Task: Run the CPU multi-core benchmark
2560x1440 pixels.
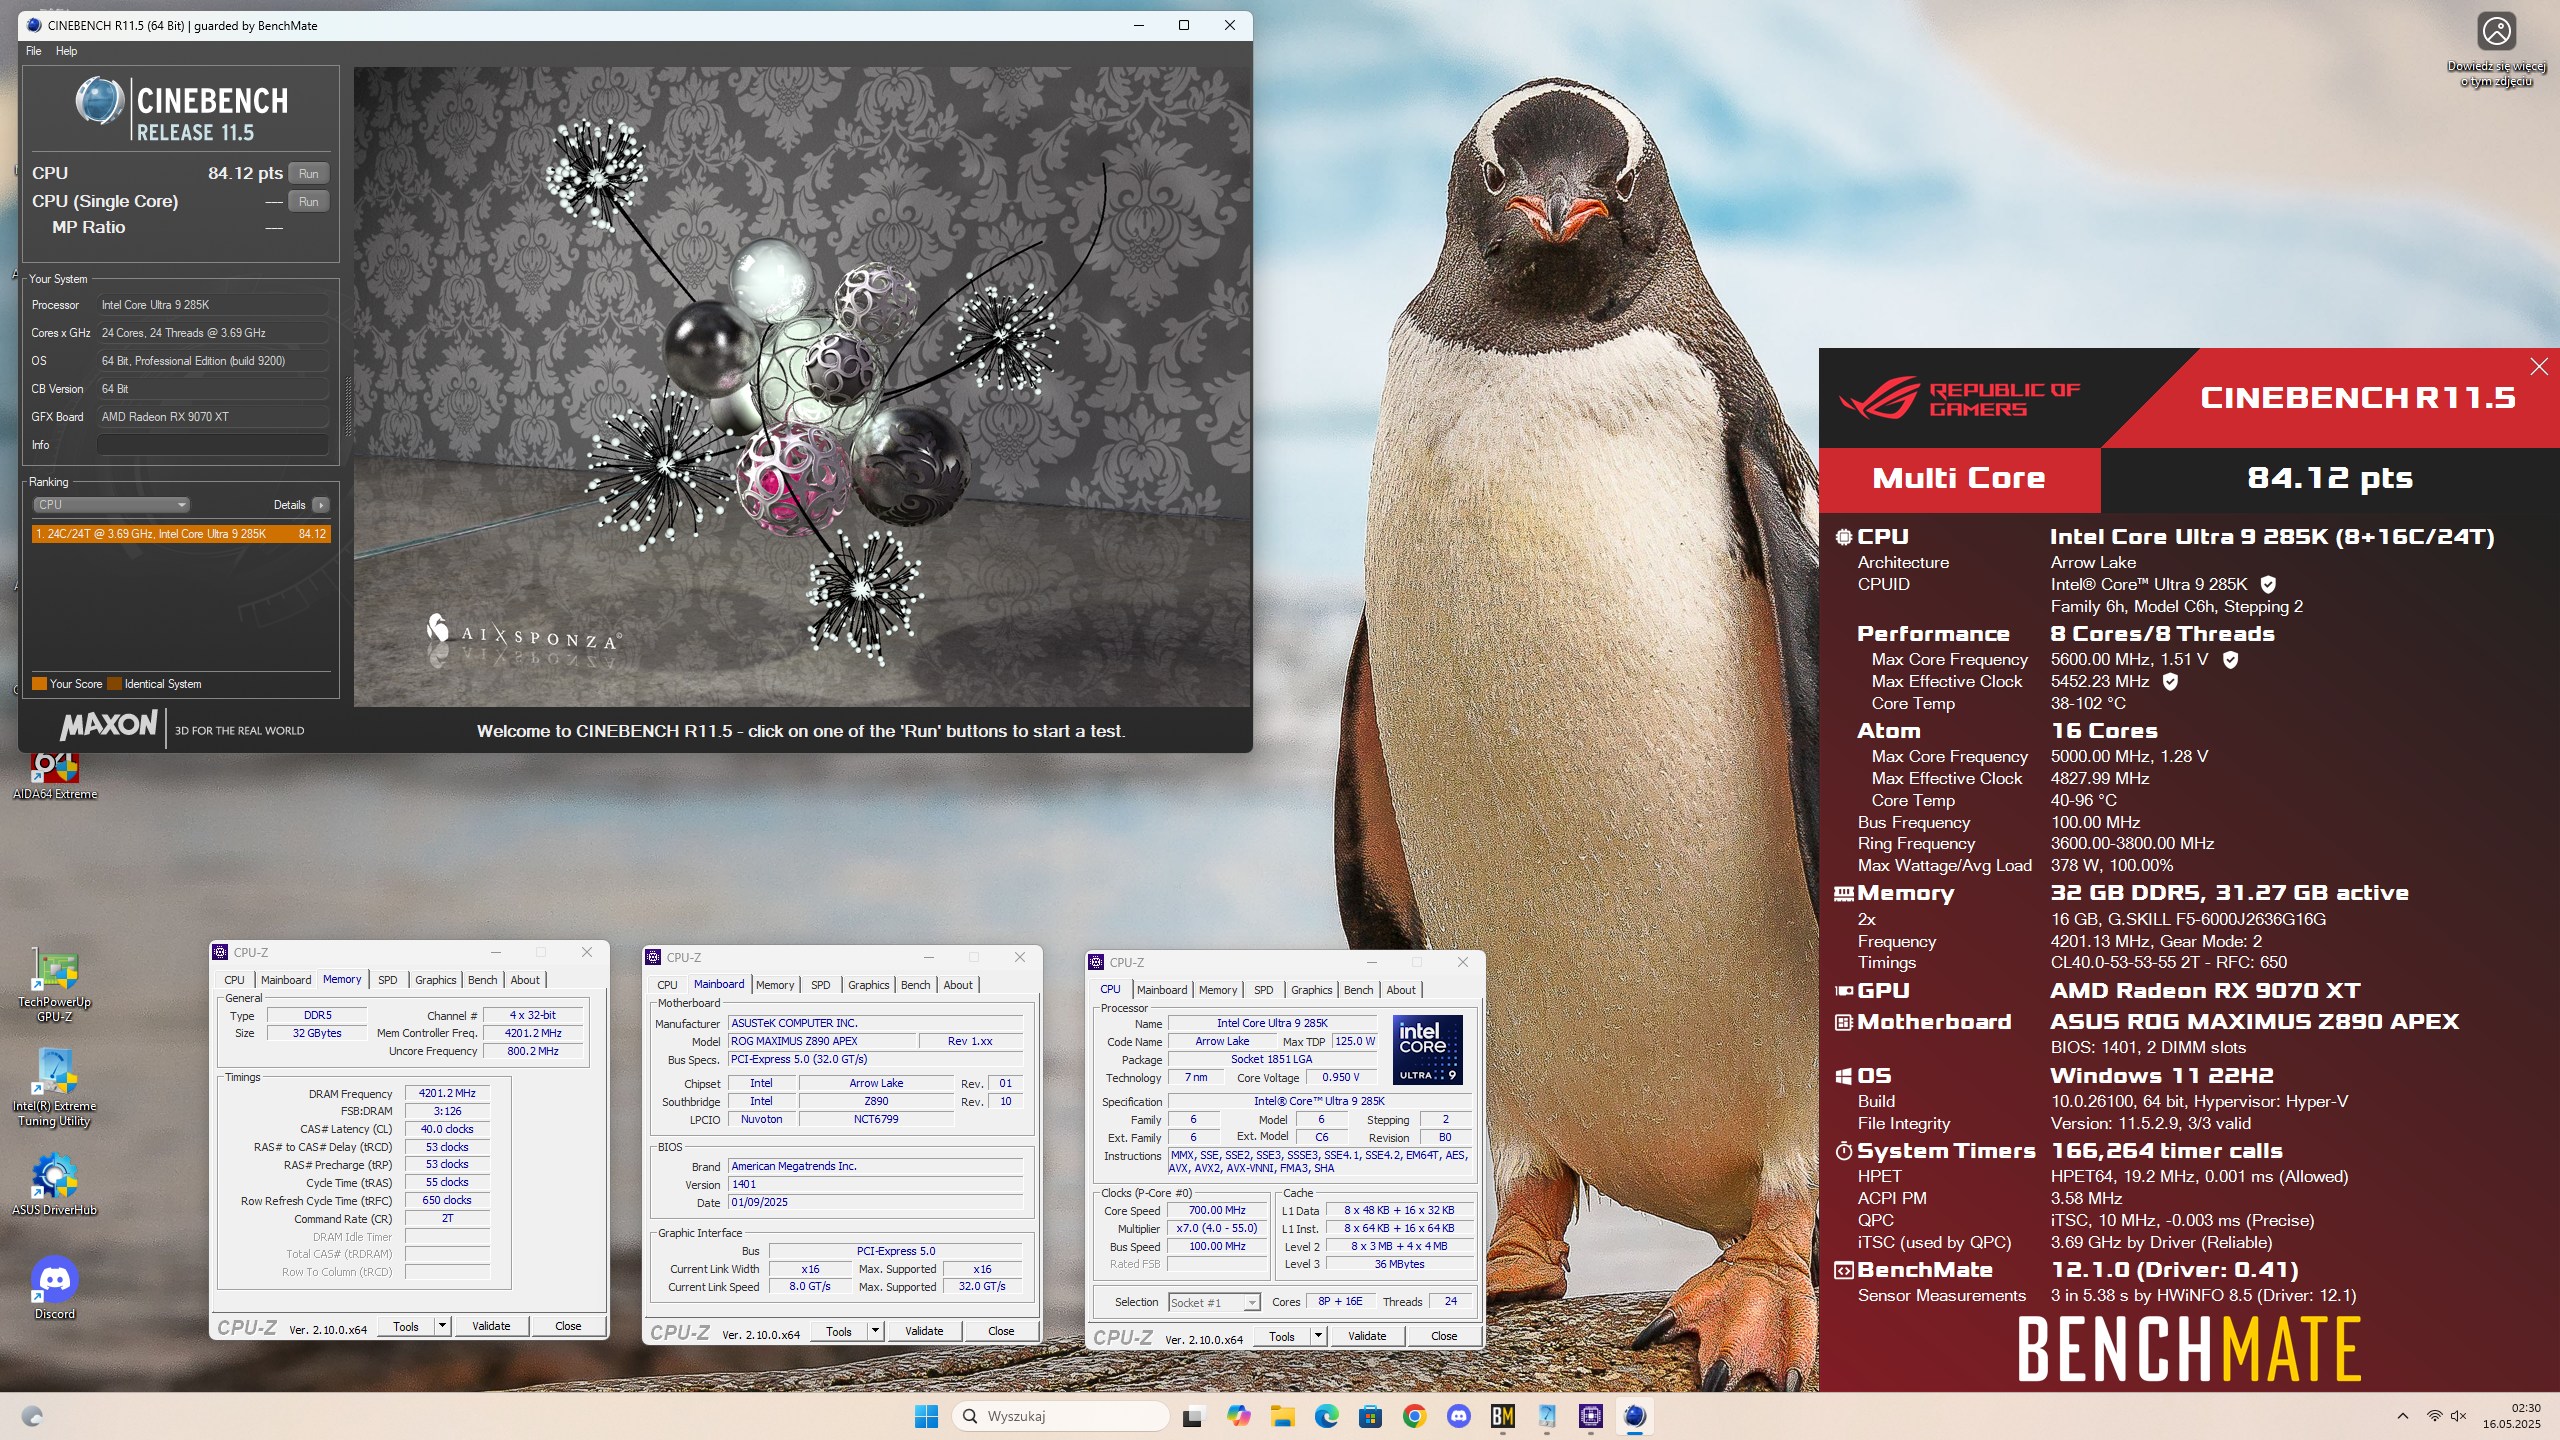Action: [308, 173]
